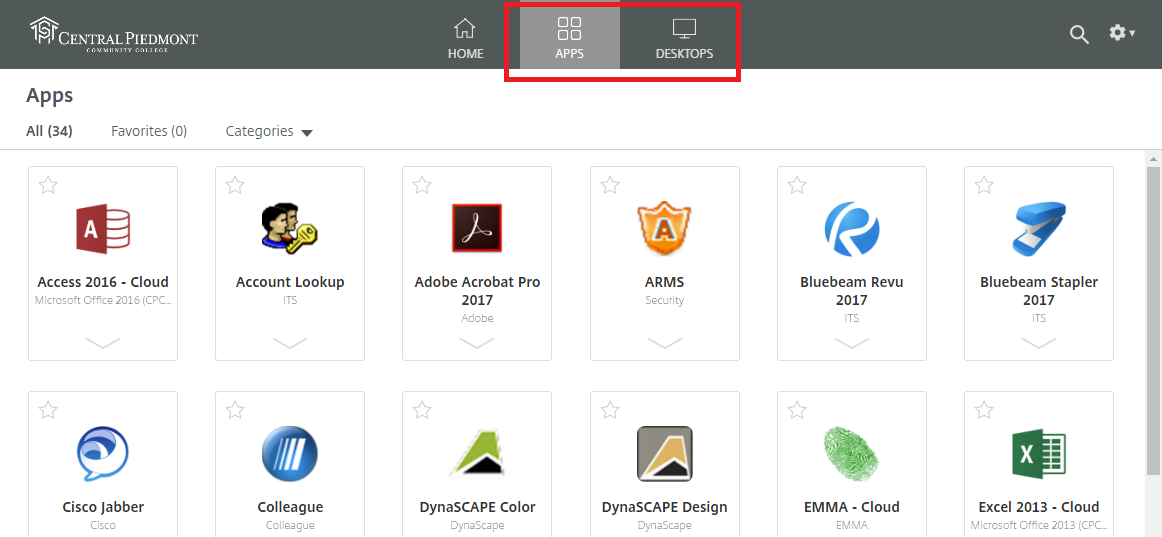Viewport: 1162px width, 537px height.
Task: Go to the HOME tab
Action: click(x=465, y=39)
